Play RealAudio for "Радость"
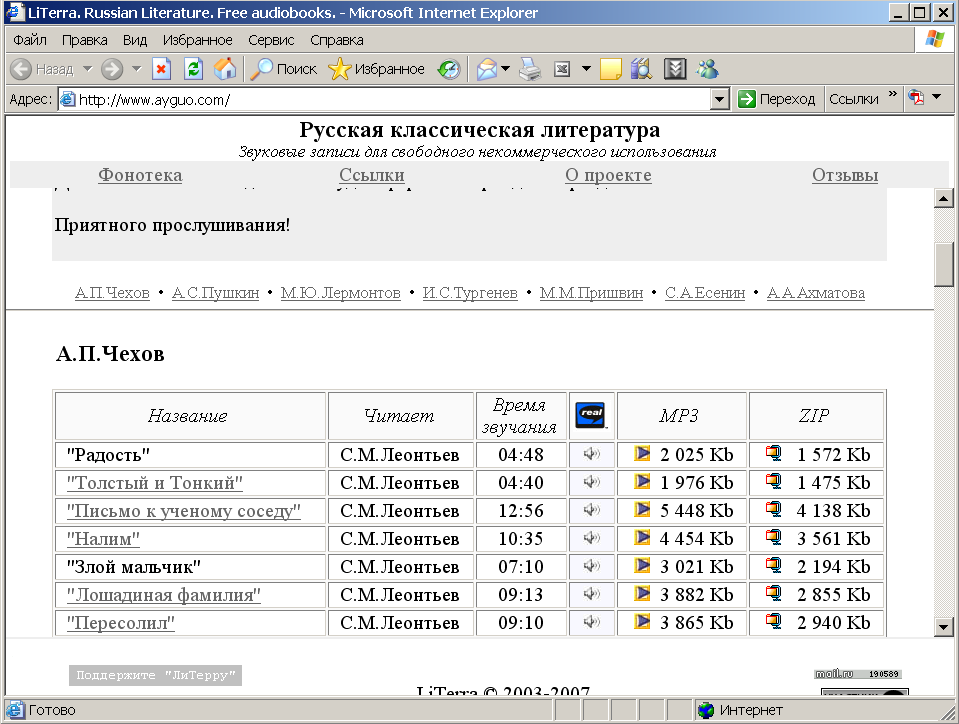The height and width of the screenshot is (724, 959). [x=592, y=455]
